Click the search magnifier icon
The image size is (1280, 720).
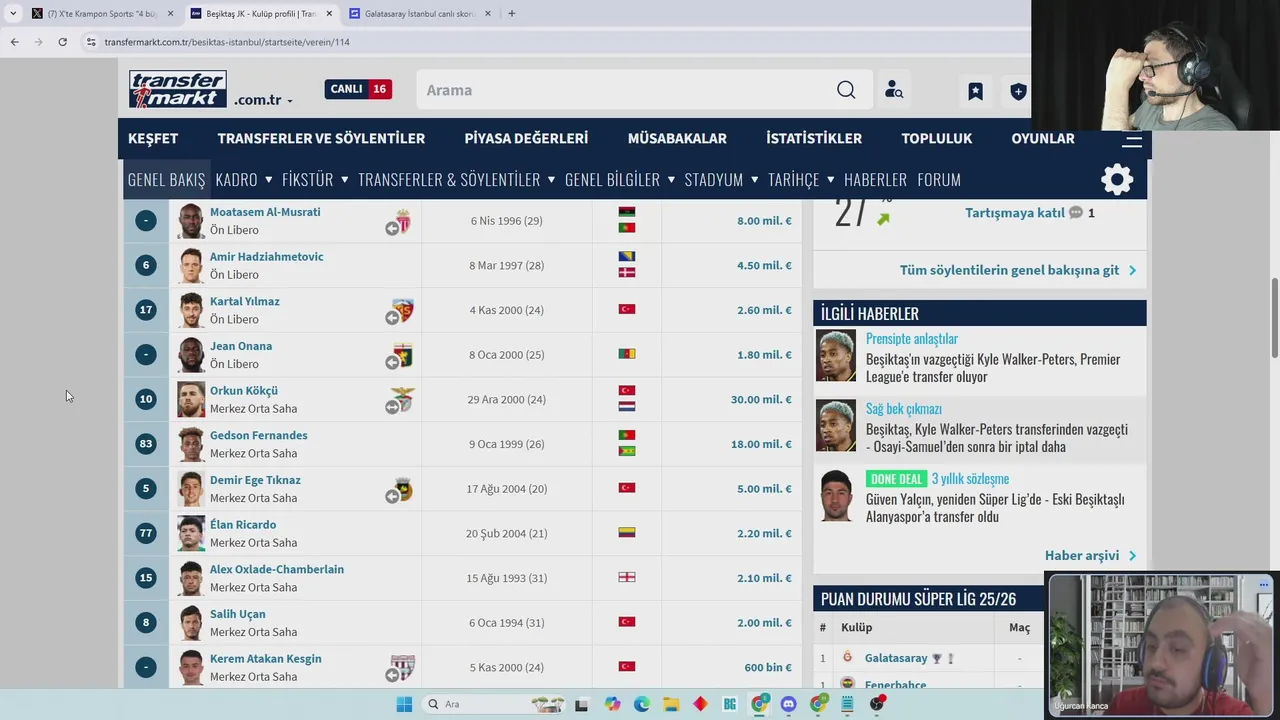click(x=846, y=90)
